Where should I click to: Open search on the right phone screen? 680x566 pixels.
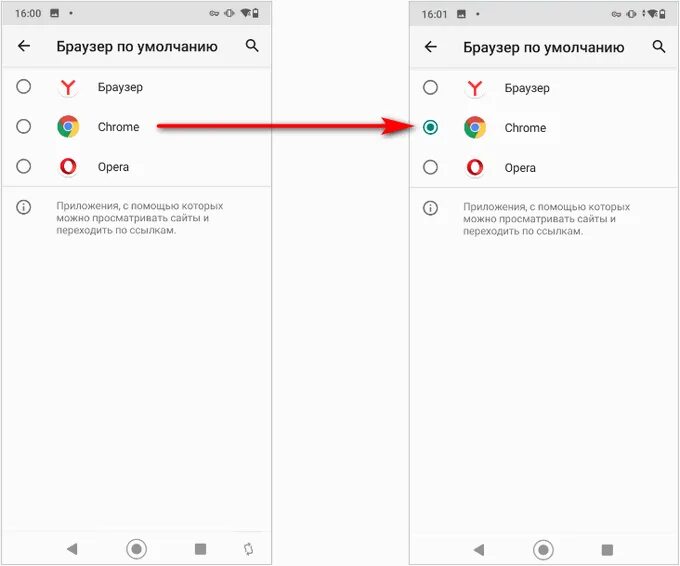point(659,46)
